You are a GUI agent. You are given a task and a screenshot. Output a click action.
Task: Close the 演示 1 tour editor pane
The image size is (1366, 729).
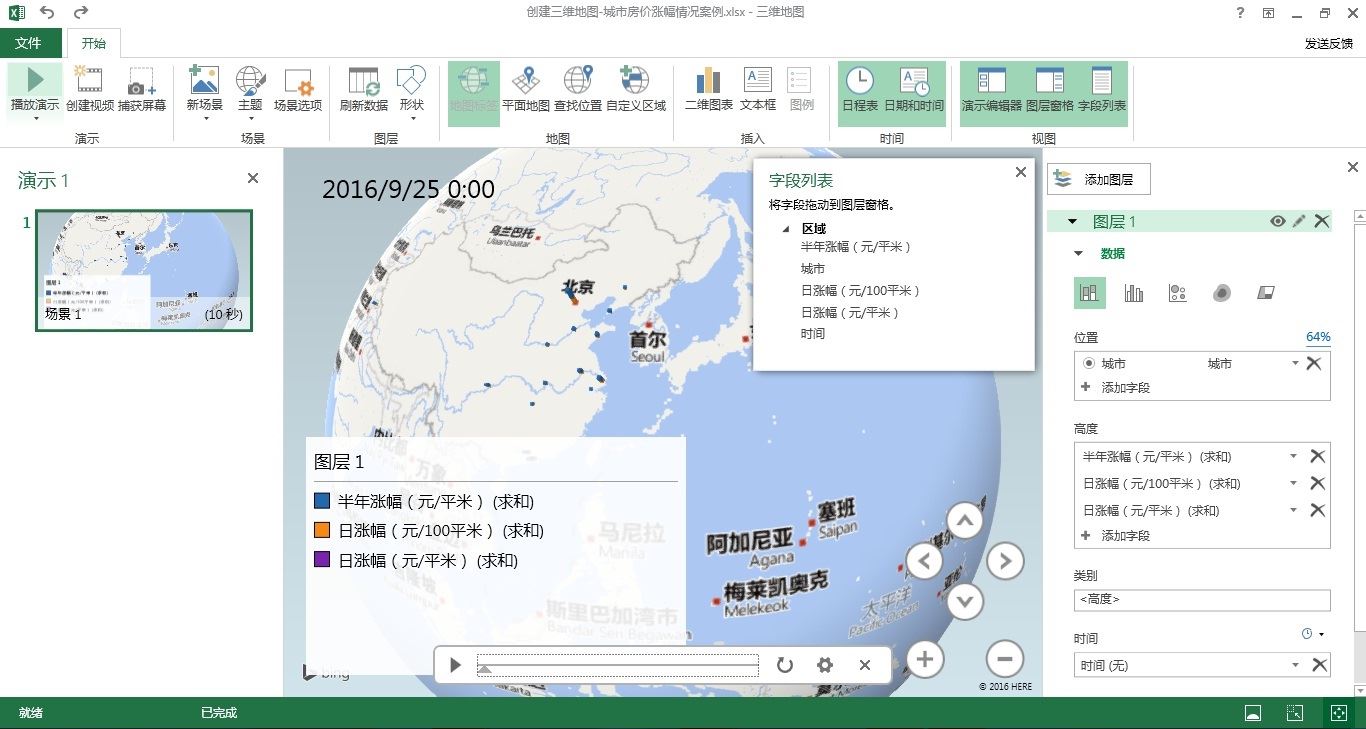(x=253, y=178)
